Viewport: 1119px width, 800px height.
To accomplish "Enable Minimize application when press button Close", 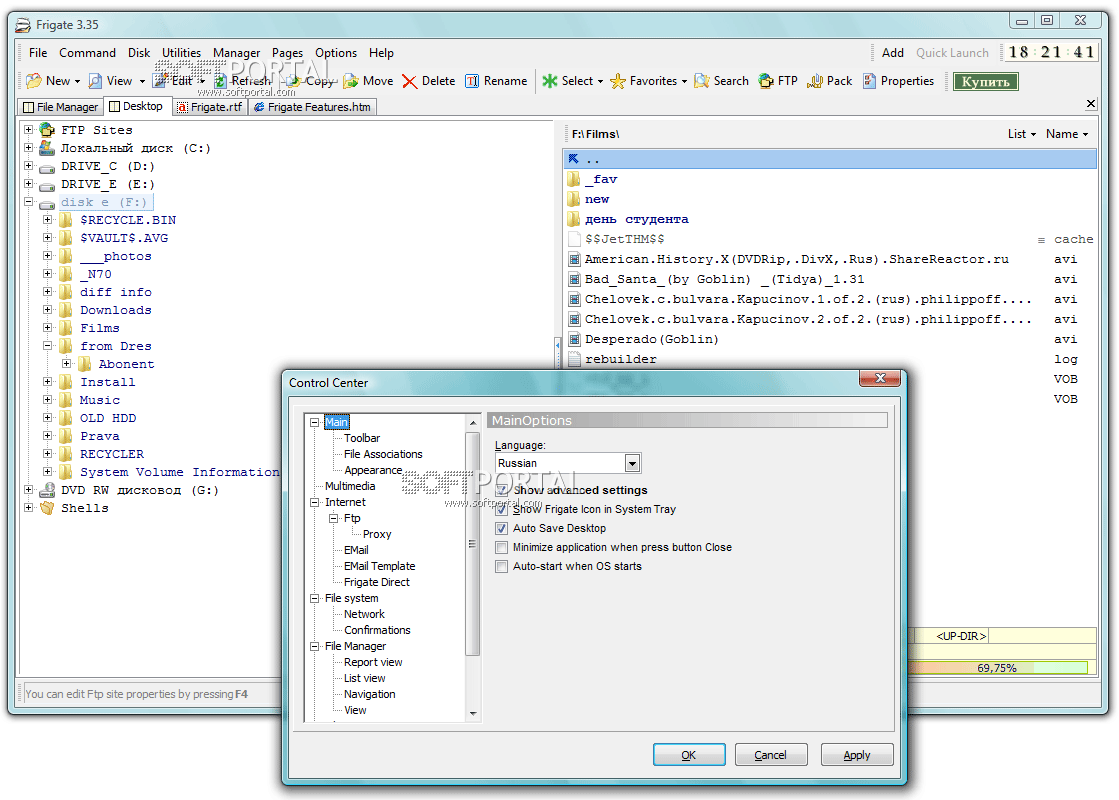I will [502, 547].
